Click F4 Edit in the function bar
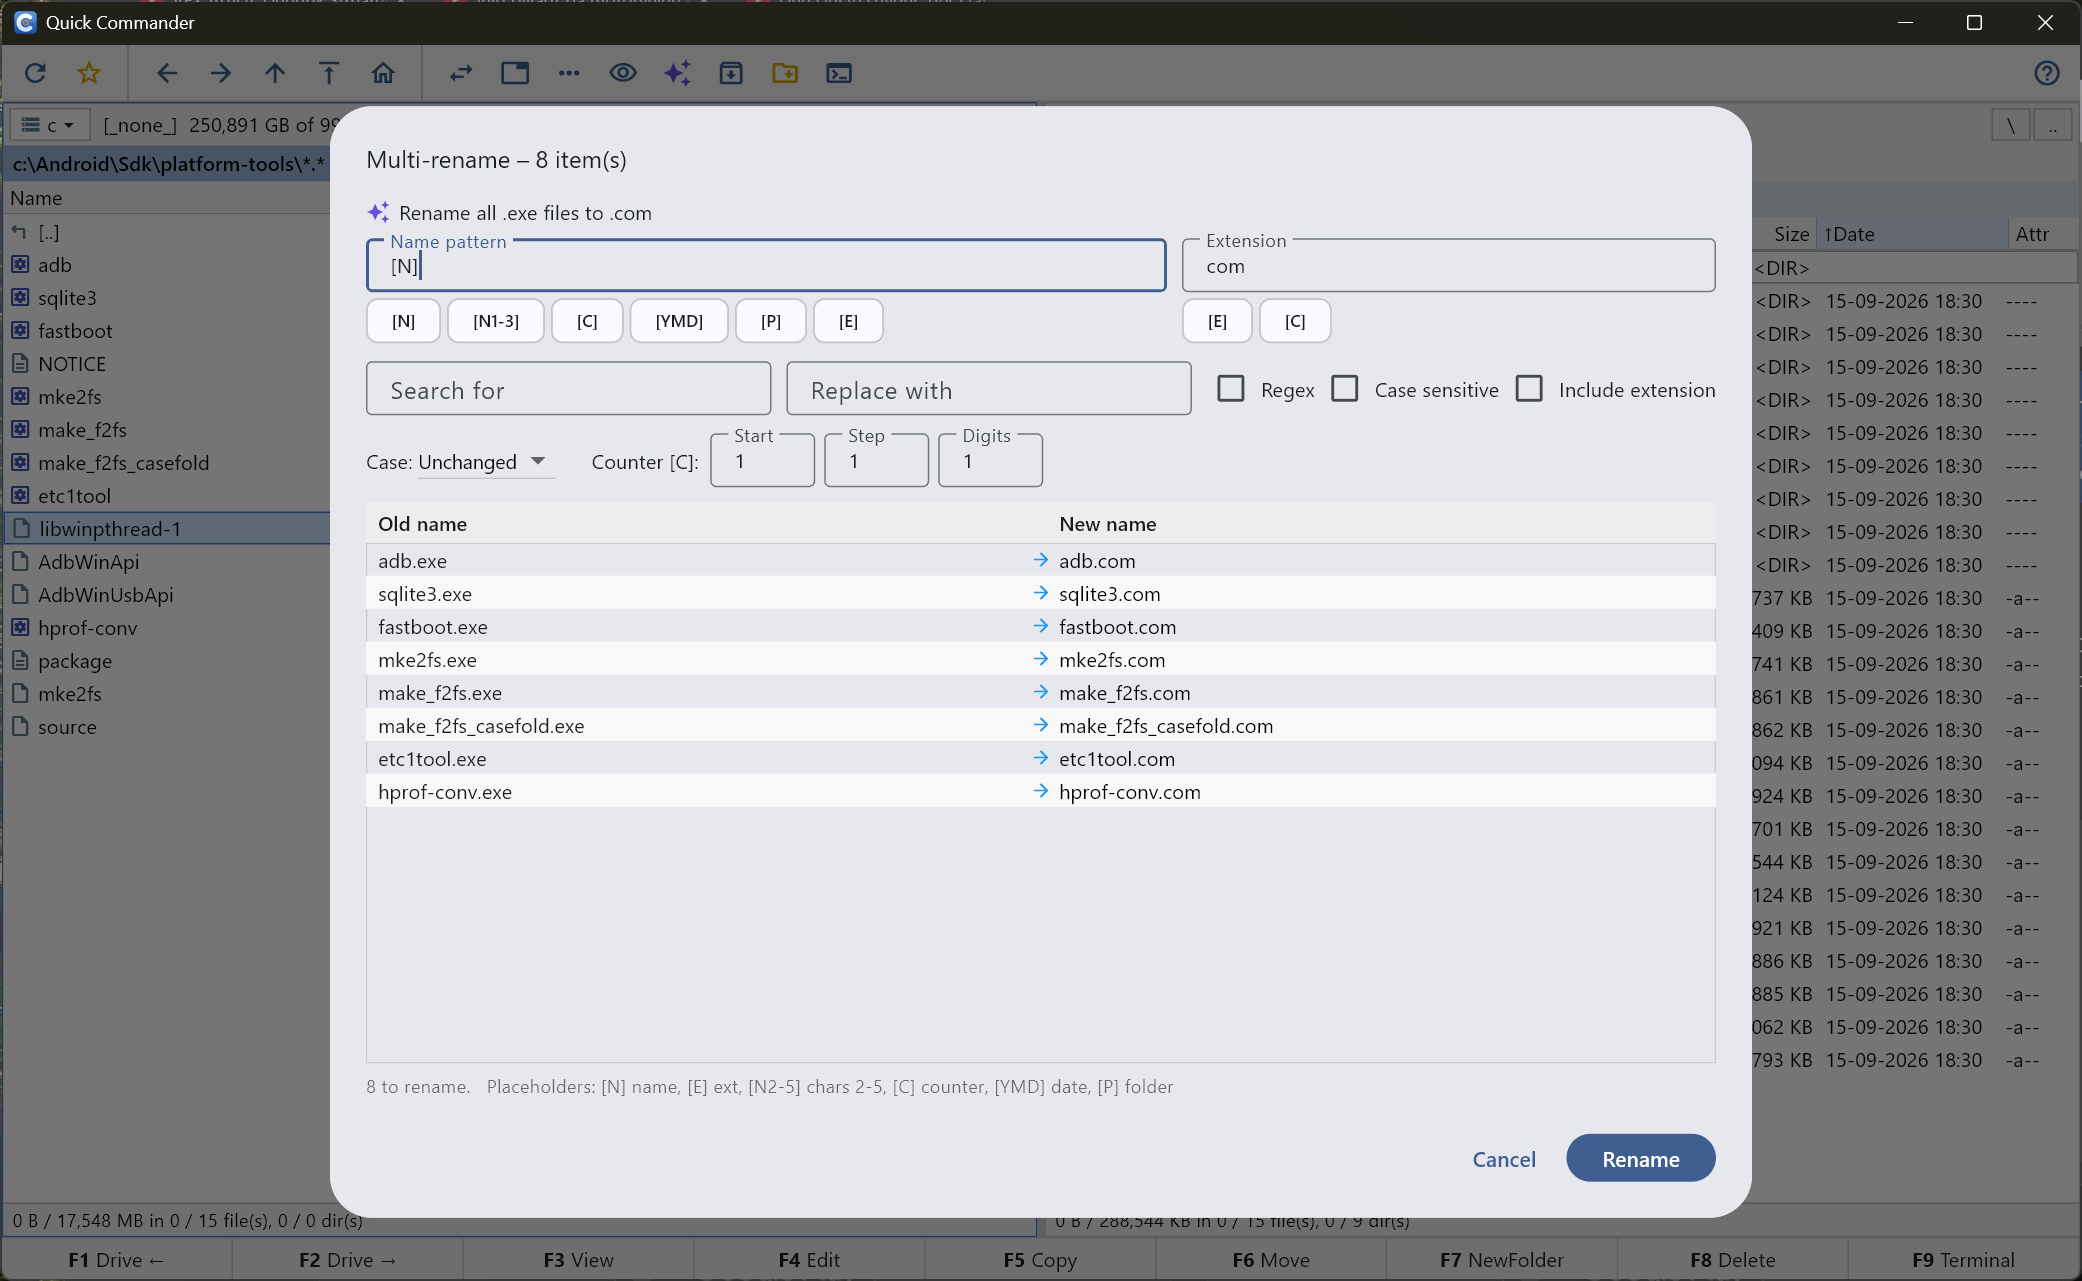2082x1281 pixels. [x=809, y=1260]
